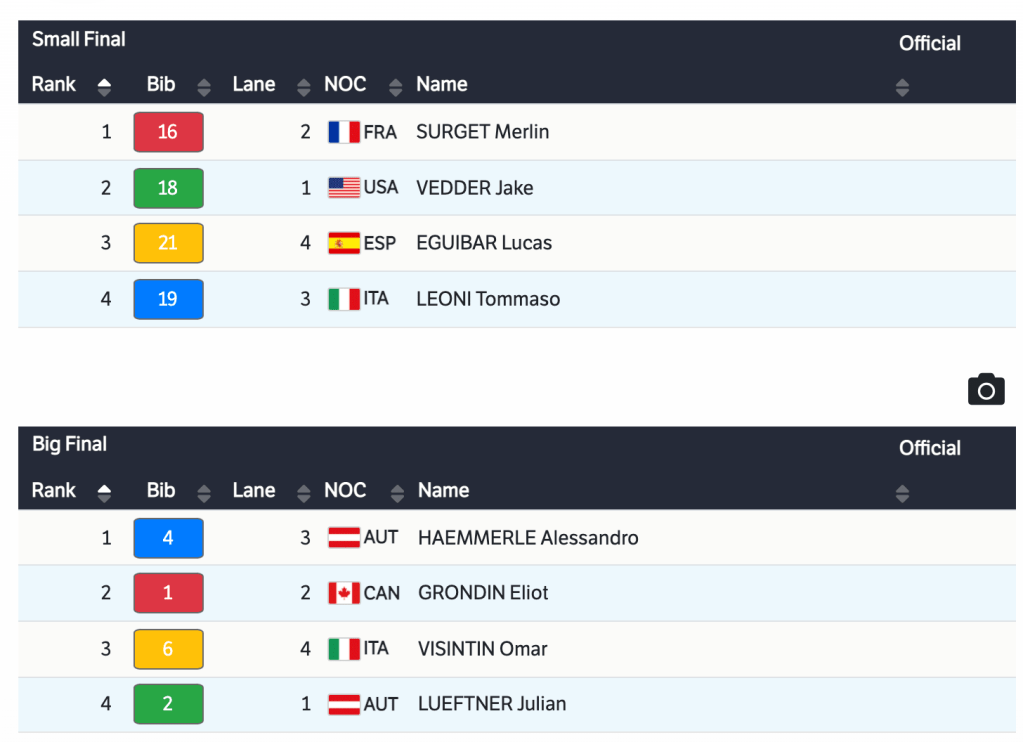1023x742 pixels.
Task: Click the Spain flag beside ESP
Action: (343, 243)
